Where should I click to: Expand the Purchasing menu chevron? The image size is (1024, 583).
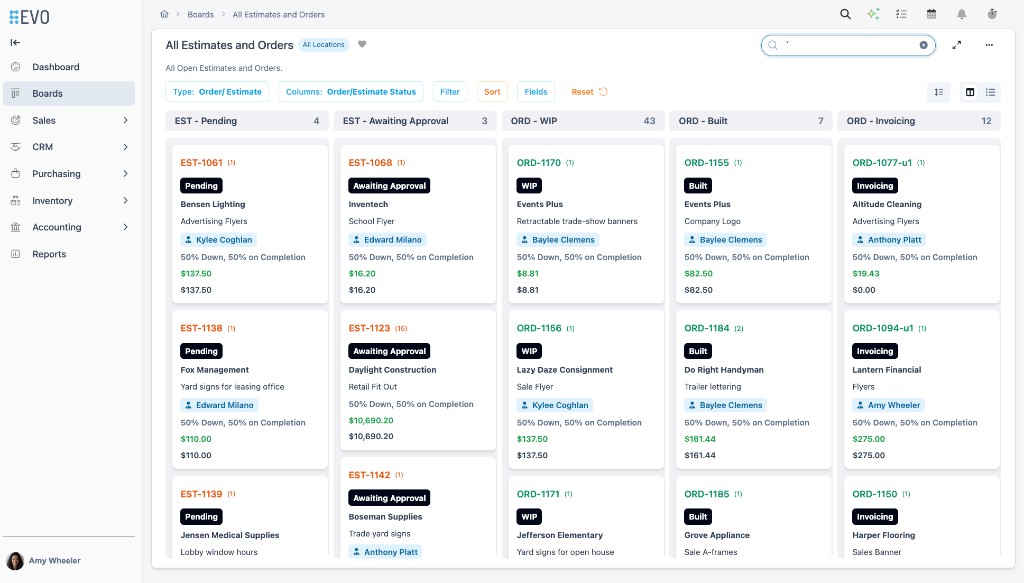pyautogui.click(x=125, y=174)
